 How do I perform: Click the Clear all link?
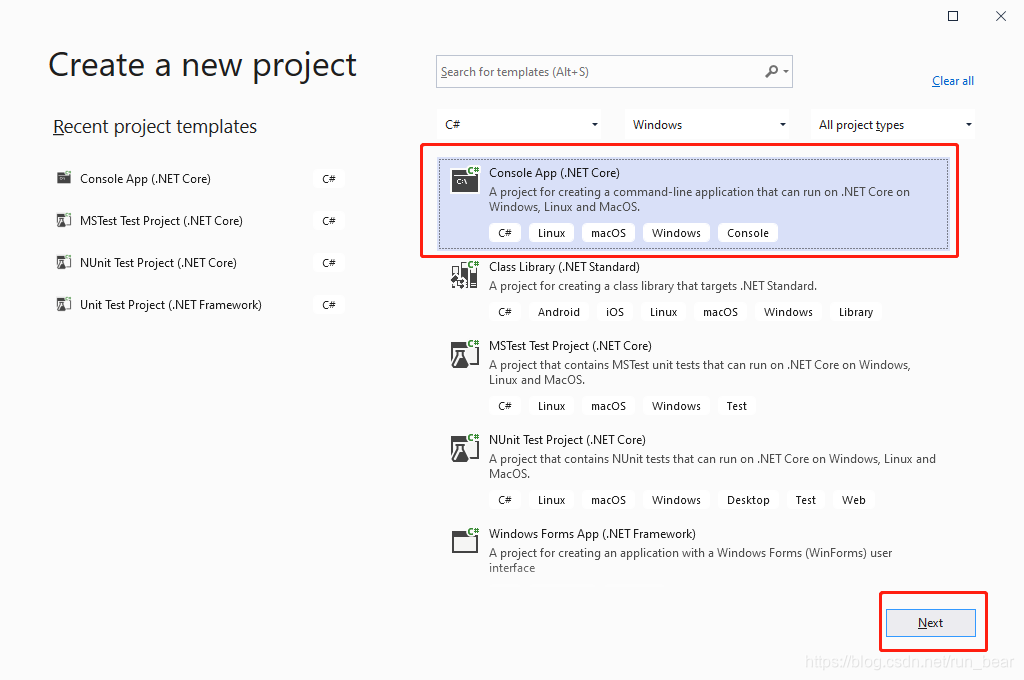tap(953, 80)
